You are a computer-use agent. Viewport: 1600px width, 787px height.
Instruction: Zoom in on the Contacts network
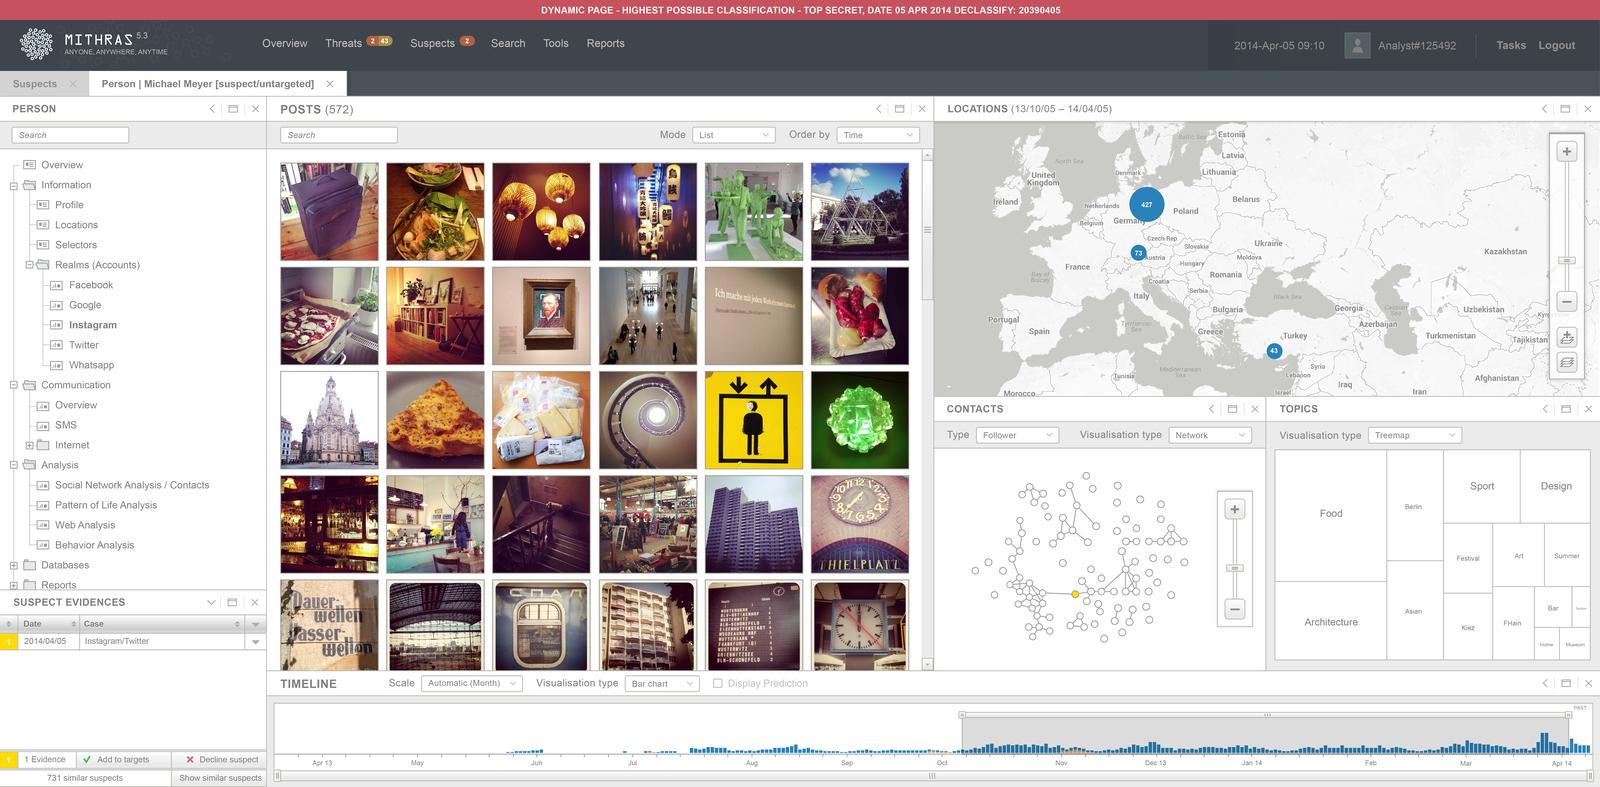tap(1235, 509)
